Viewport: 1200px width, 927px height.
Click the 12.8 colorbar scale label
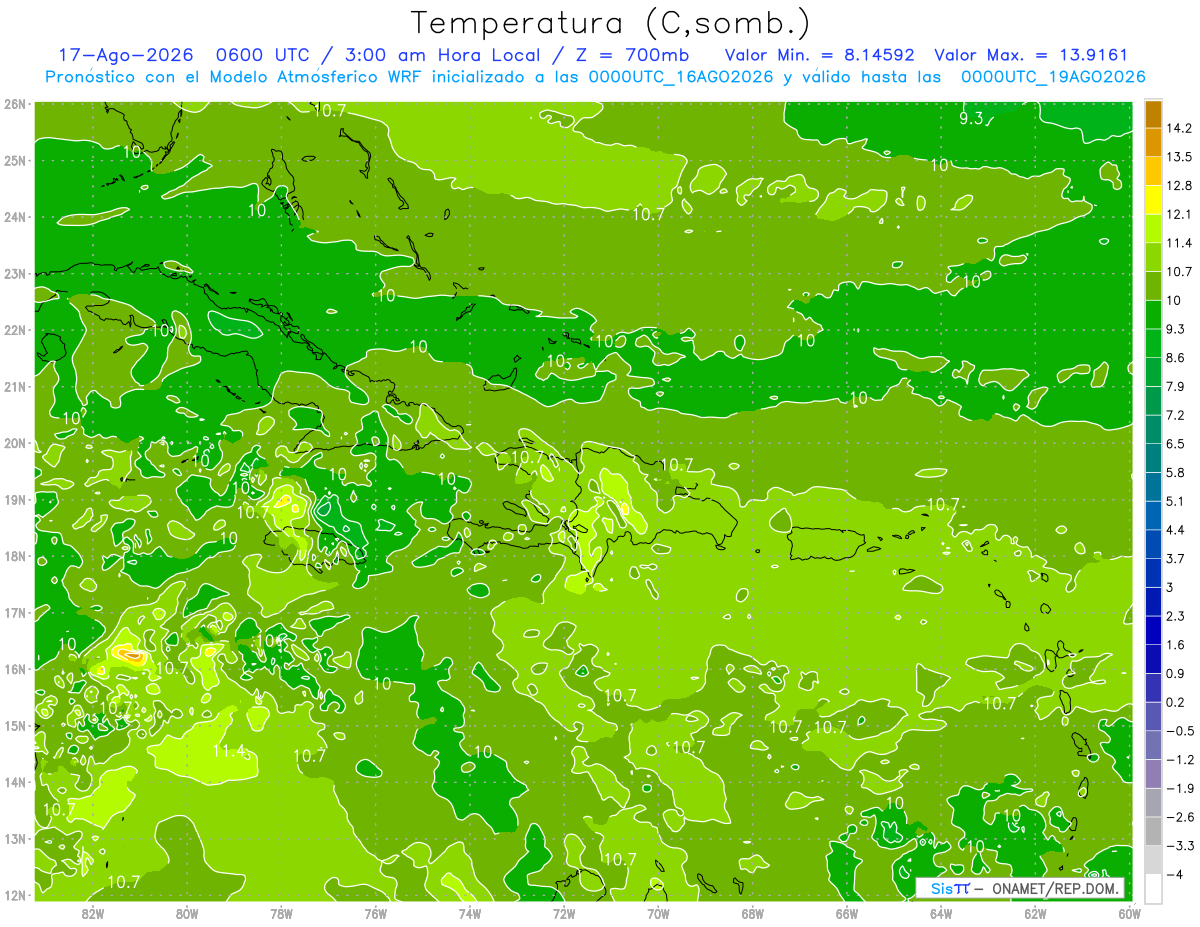point(1178,186)
